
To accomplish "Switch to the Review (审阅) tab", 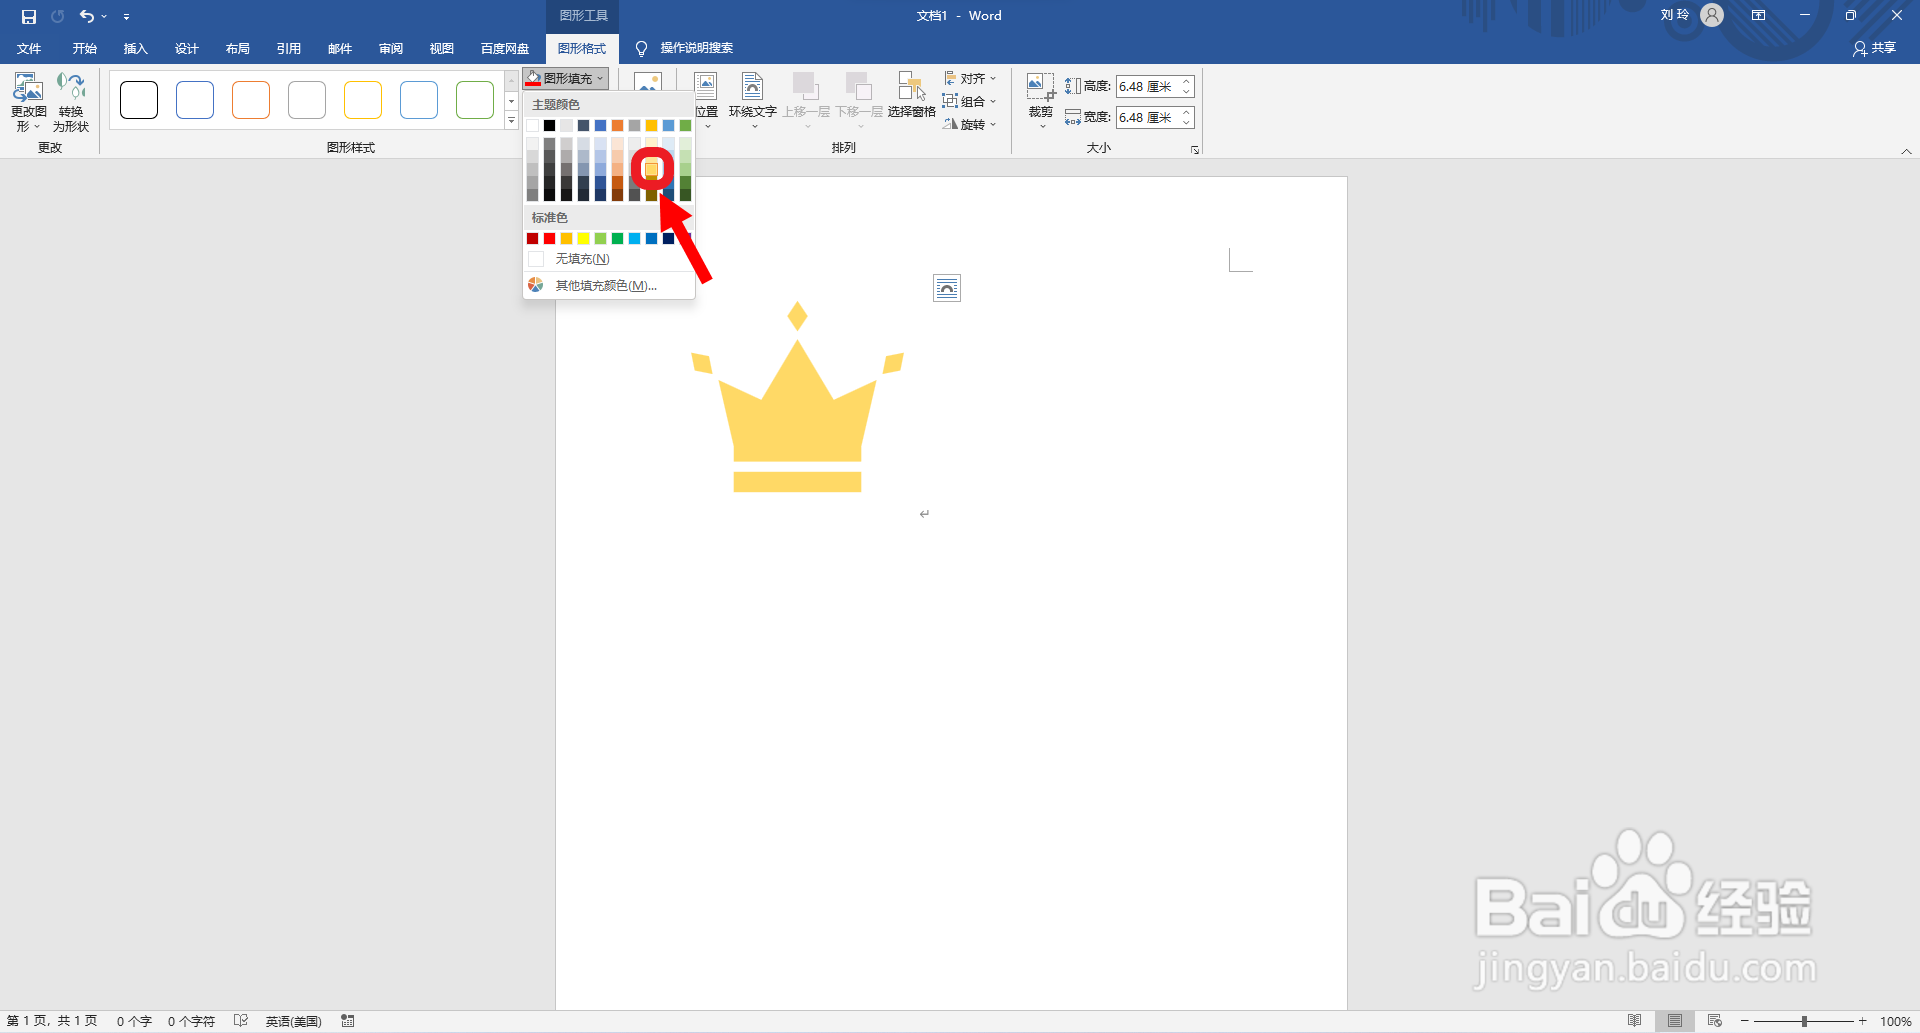I will coord(390,48).
